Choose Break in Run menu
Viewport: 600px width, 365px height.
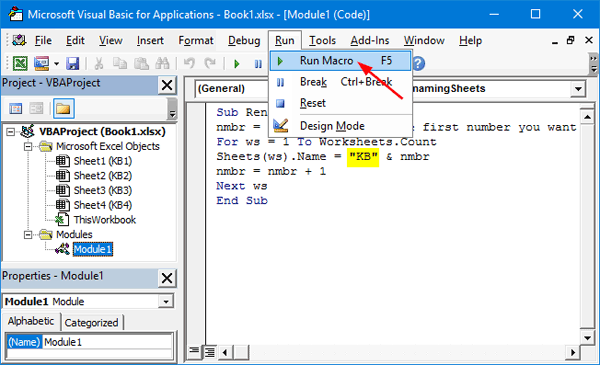(x=340, y=82)
